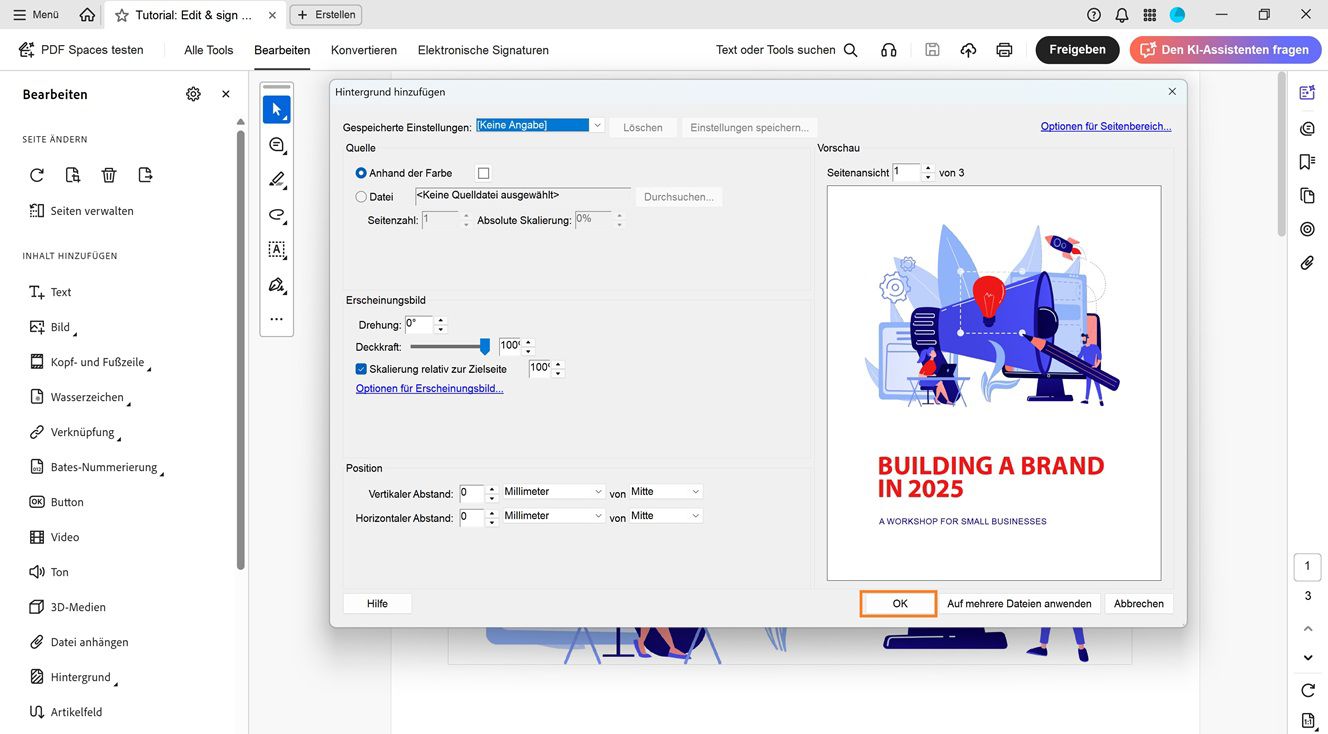The width and height of the screenshot is (1328, 734).
Task: Click the Freigeben share button
Action: coord(1078,50)
